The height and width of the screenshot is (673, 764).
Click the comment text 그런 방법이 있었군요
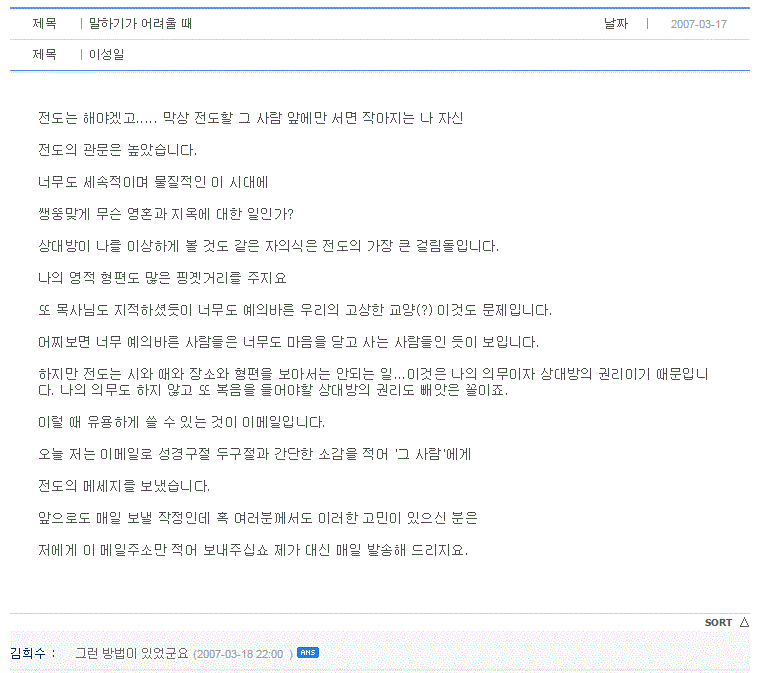(x=132, y=653)
